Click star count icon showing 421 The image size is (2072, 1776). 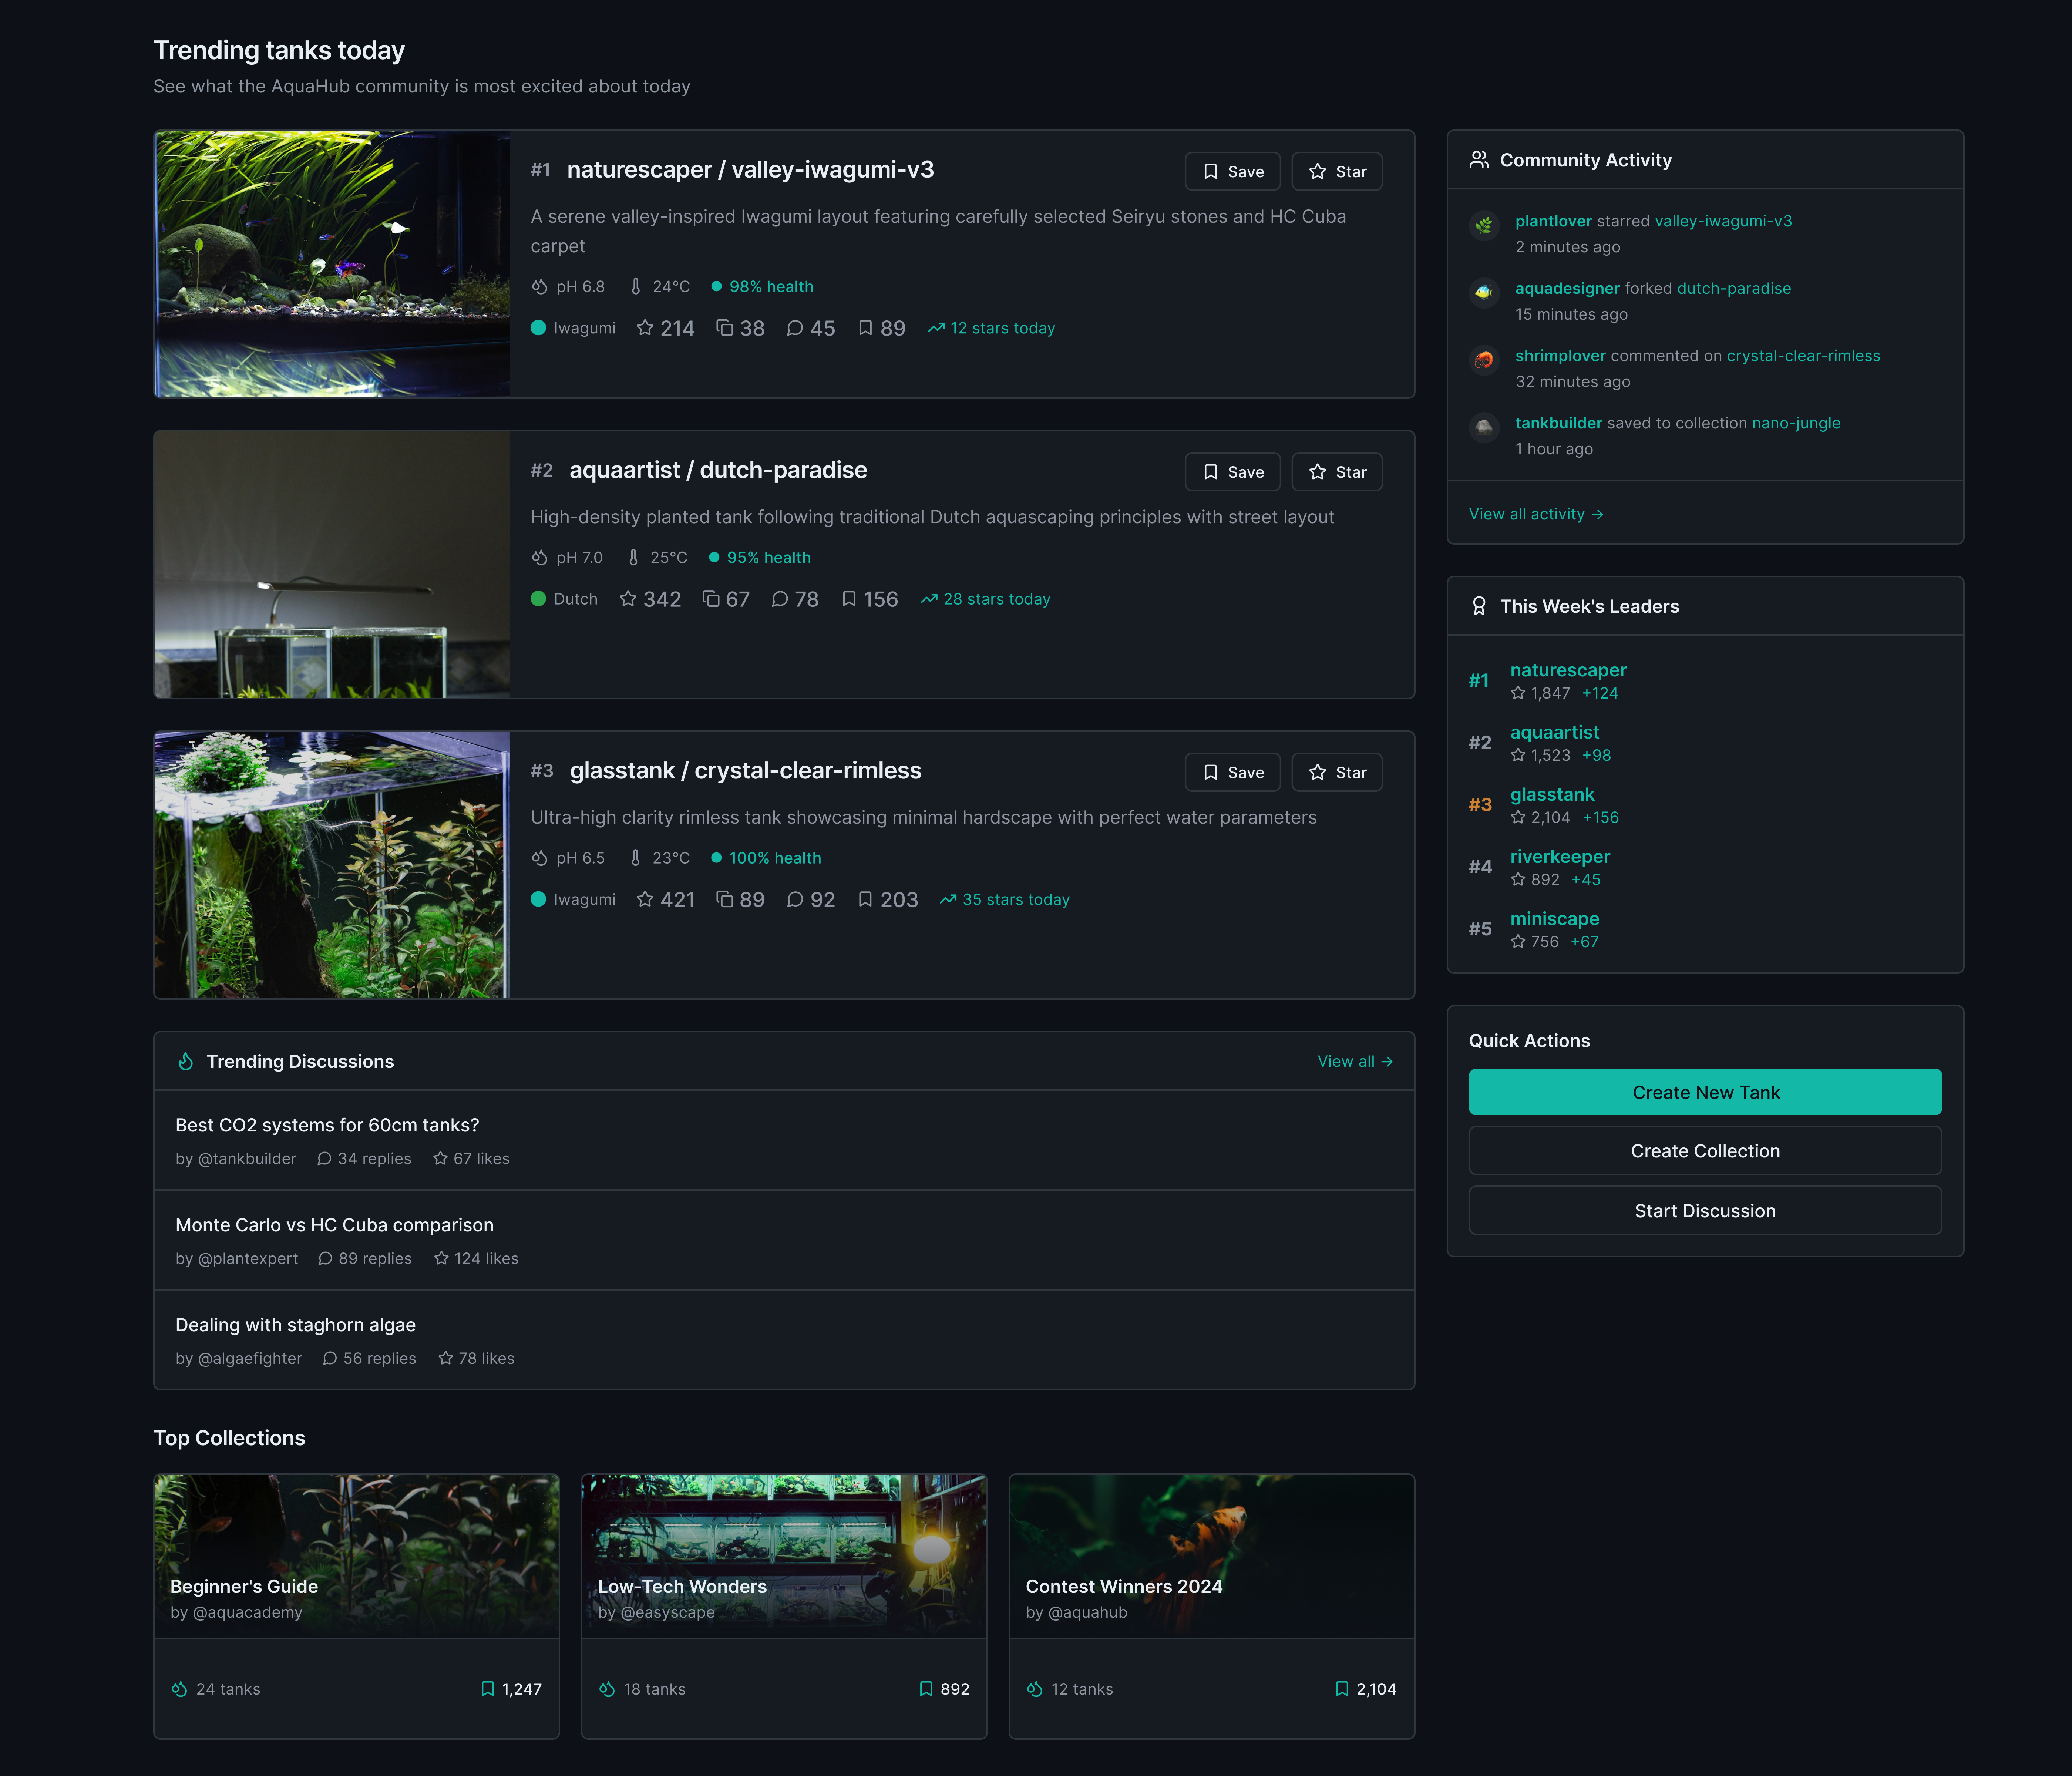tap(645, 899)
